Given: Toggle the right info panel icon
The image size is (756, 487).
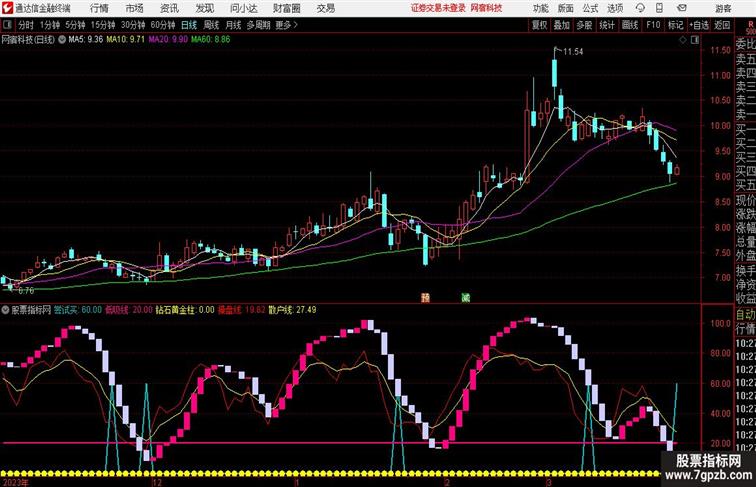Looking at the screenshot, I should tap(695, 40).
